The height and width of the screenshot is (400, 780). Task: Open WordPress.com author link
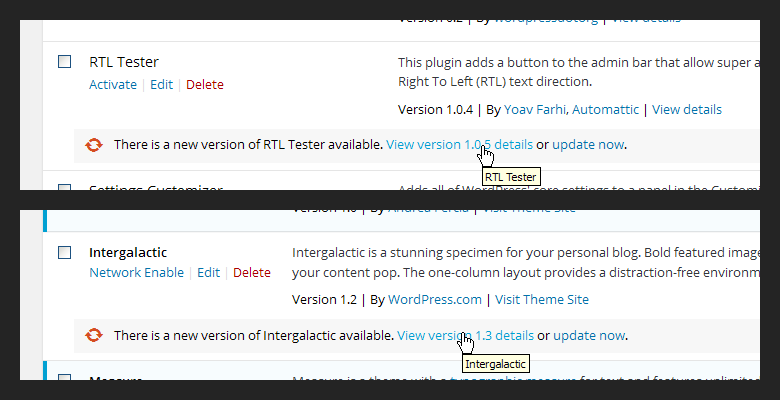[435, 300]
